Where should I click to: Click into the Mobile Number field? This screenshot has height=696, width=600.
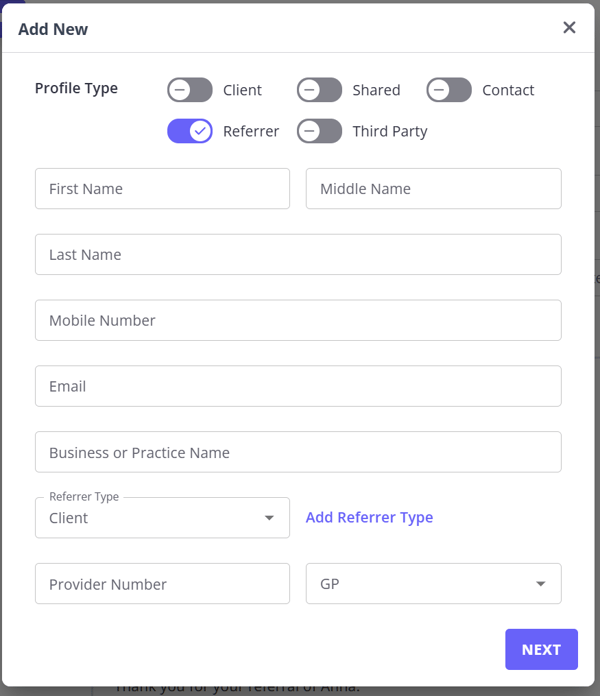click(x=298, y=321)
